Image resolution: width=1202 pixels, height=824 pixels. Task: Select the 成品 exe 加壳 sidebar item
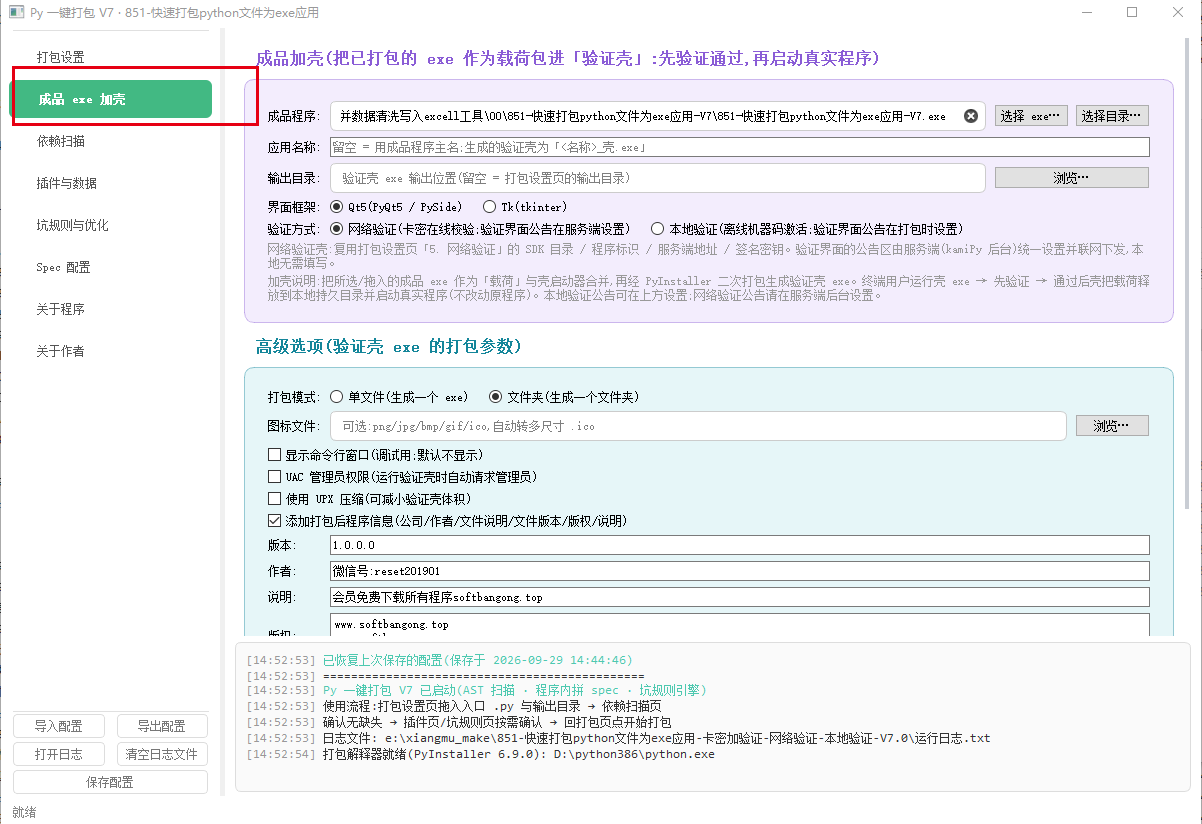click(x=110, y=99)
